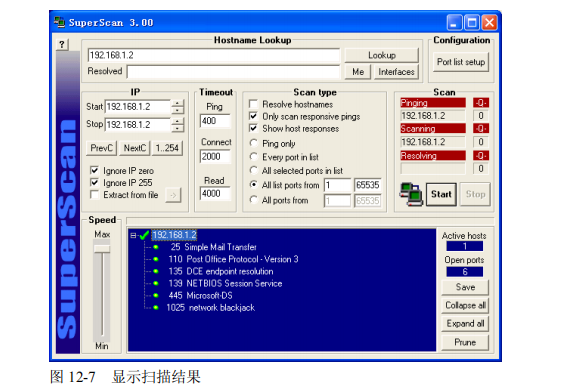
Task: Enable Extract from file checkbox
Action: click(x=95, y=195)
